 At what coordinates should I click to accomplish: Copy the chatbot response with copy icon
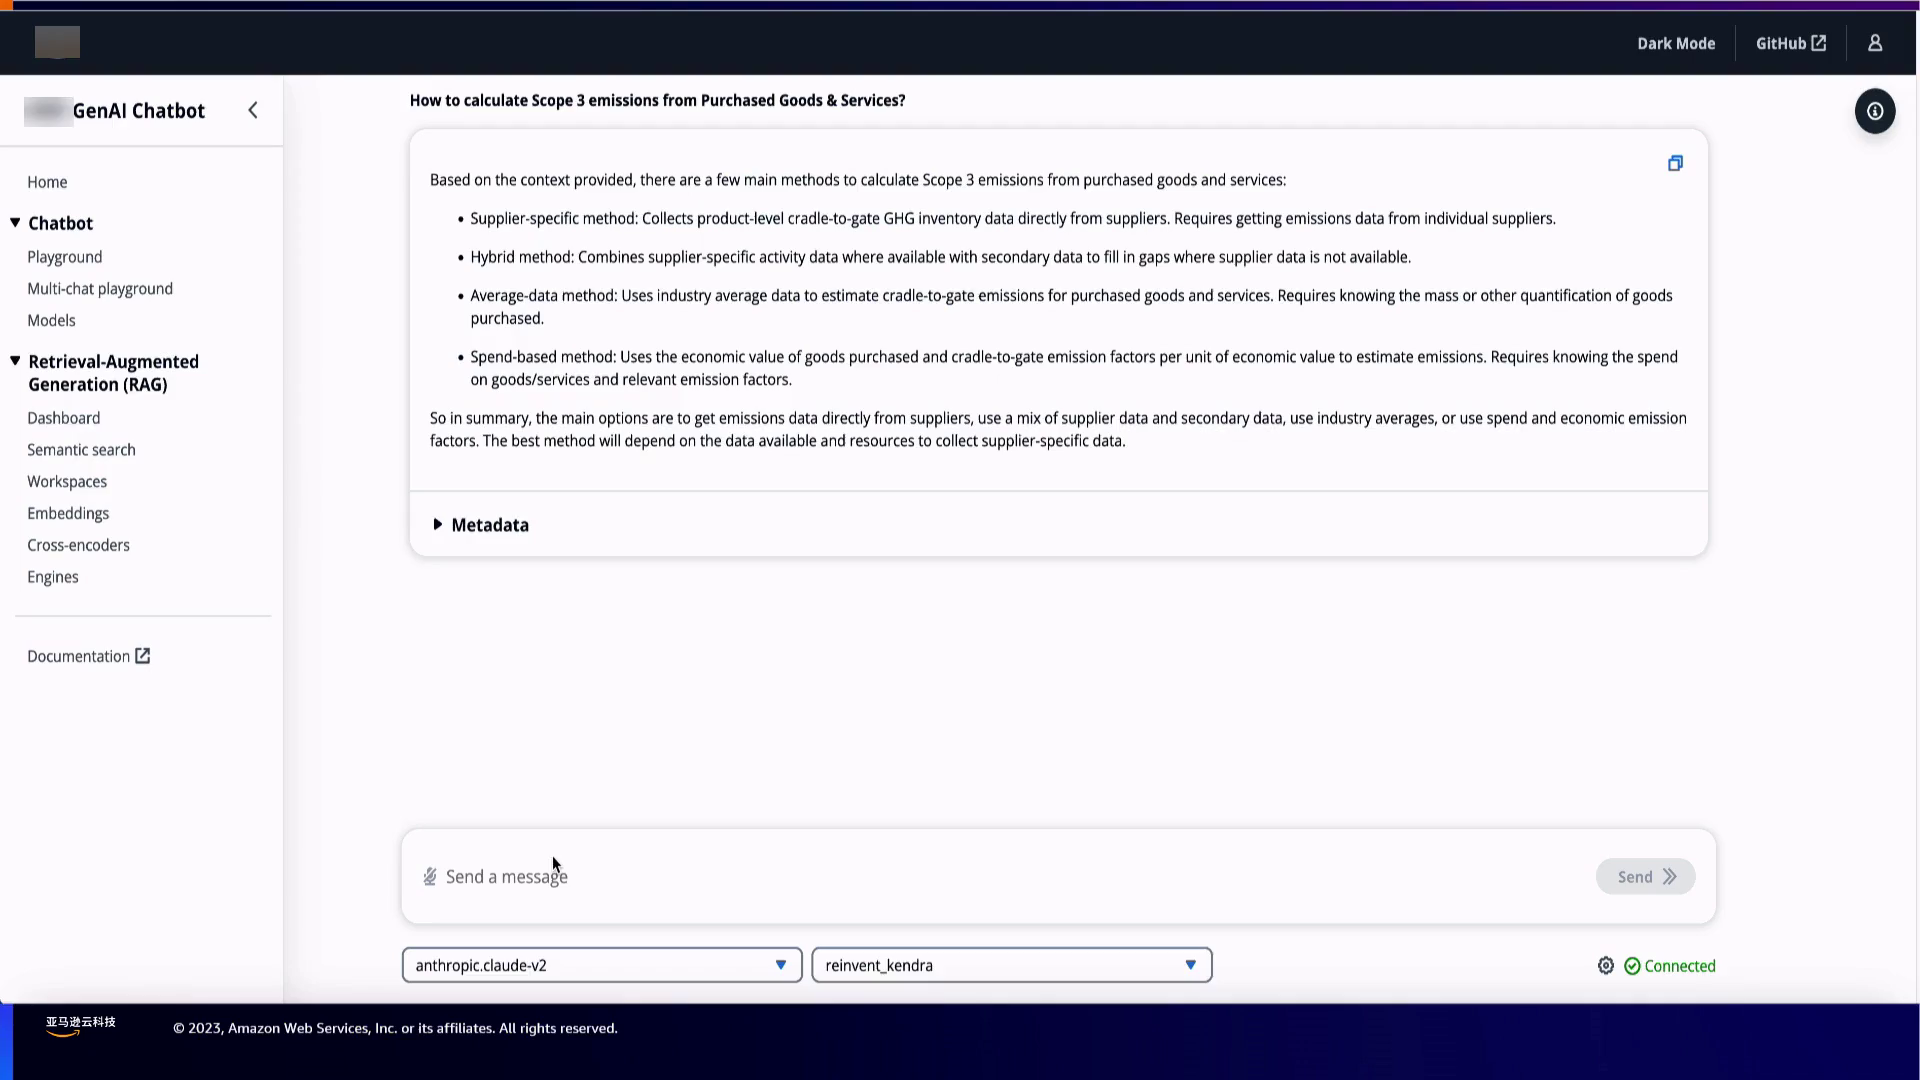[1675, 163]
